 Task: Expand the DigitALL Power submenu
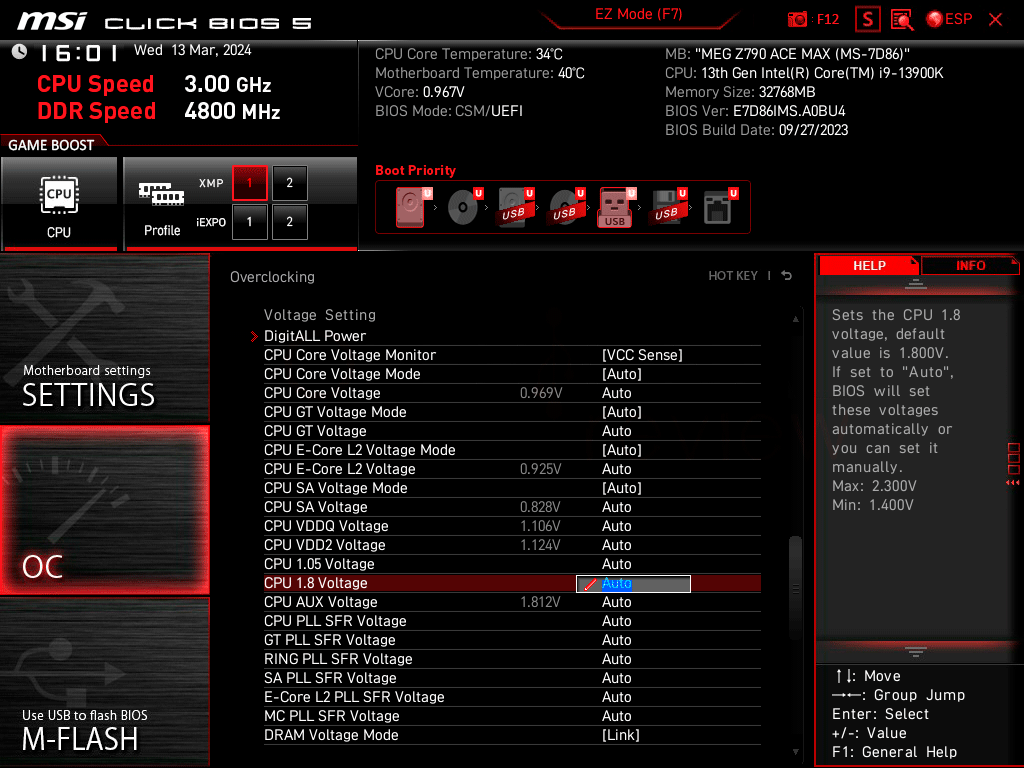(x=315, y=336)
